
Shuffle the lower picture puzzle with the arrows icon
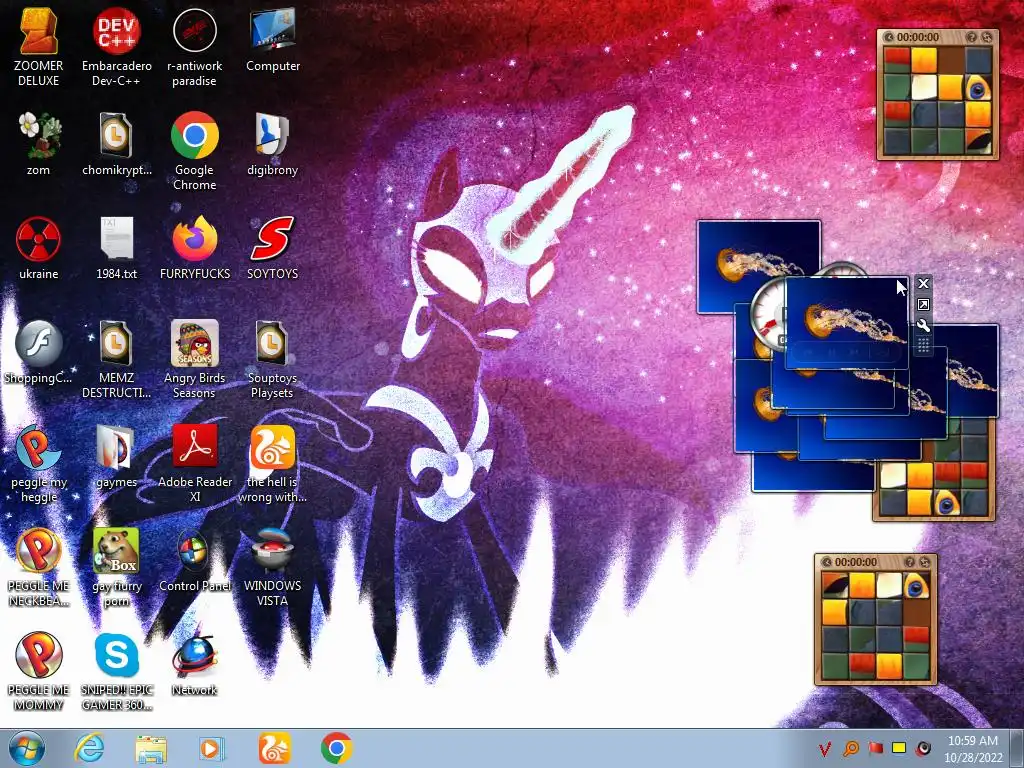point(925,562)
